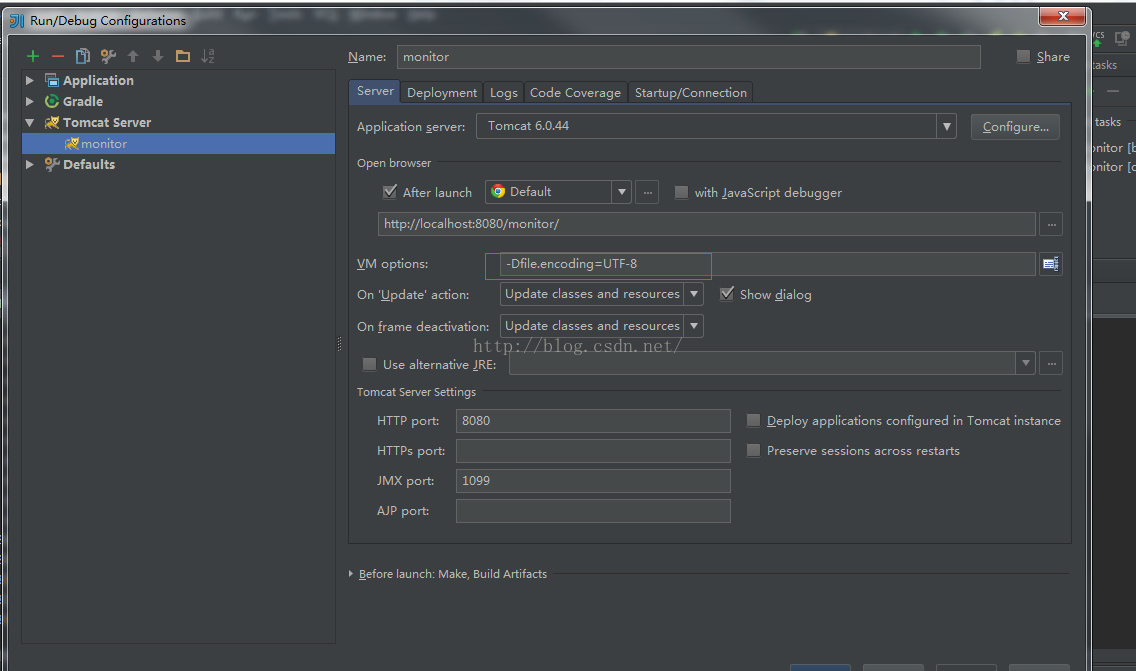
Task: Expand the Before launch section
Action: [351, 574]
